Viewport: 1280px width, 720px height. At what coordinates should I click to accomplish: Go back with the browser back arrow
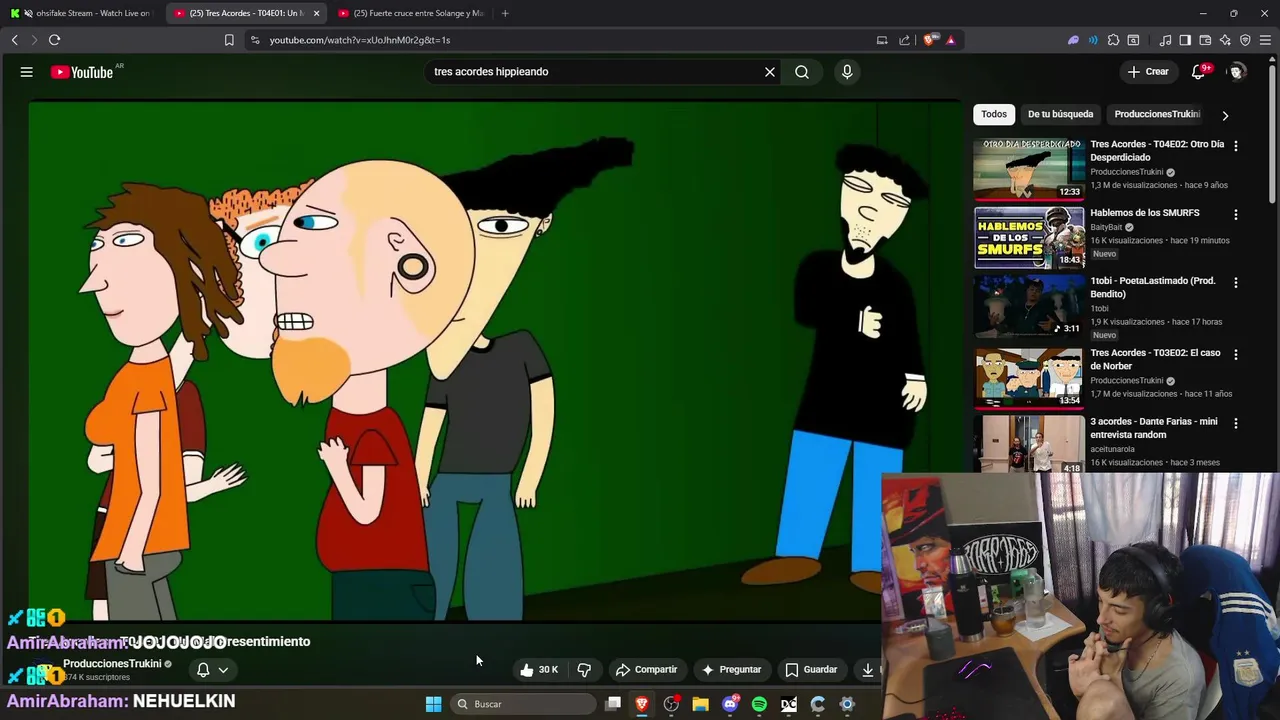(x=15, y=40)
